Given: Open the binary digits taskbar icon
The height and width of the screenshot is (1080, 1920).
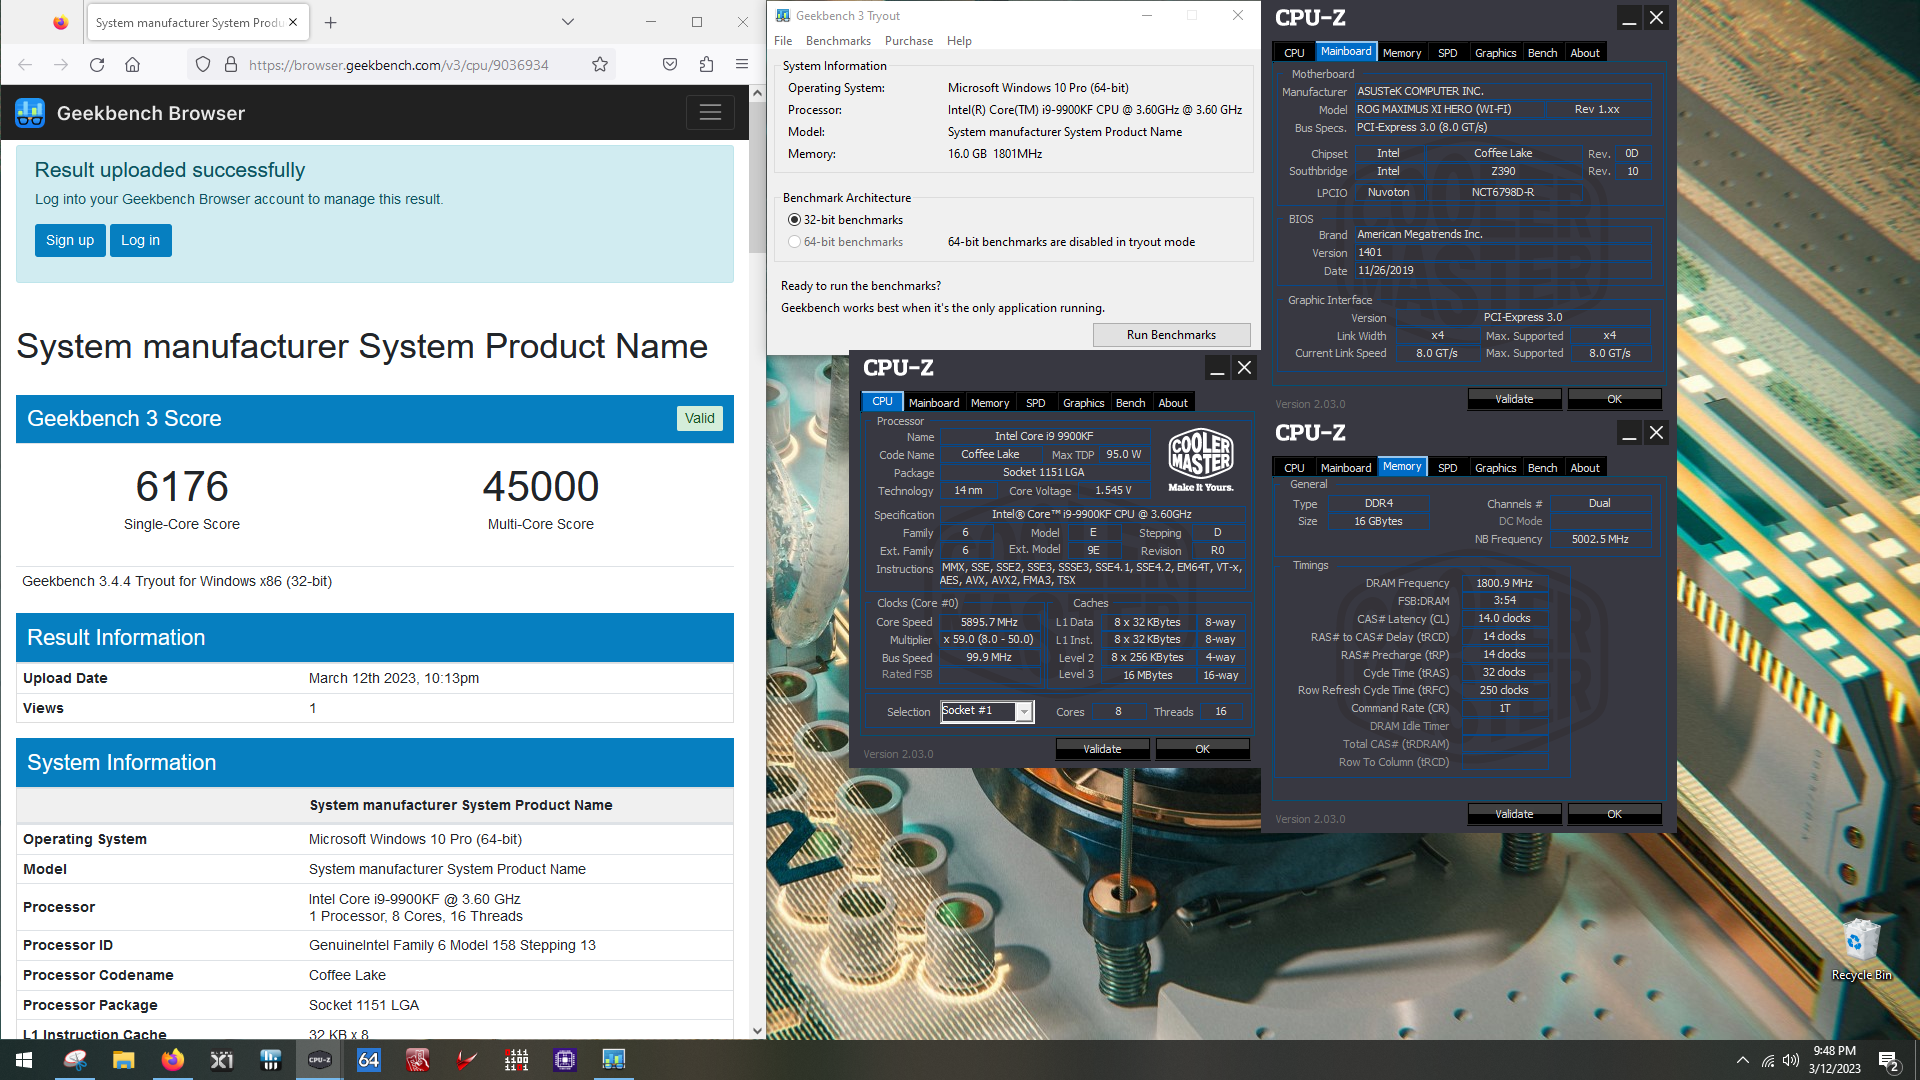Looking at the screenshot, I should 516,1060.
